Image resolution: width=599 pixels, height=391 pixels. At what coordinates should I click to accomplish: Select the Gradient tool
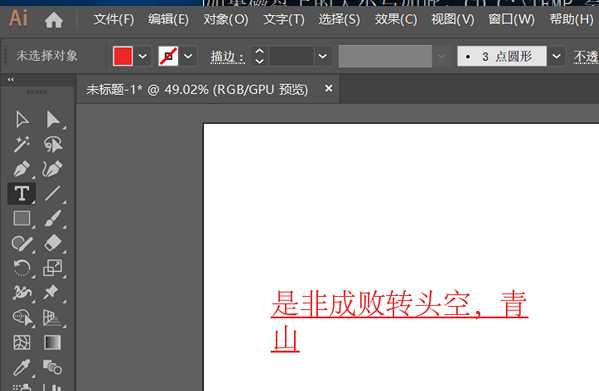[x=52, y=343]
